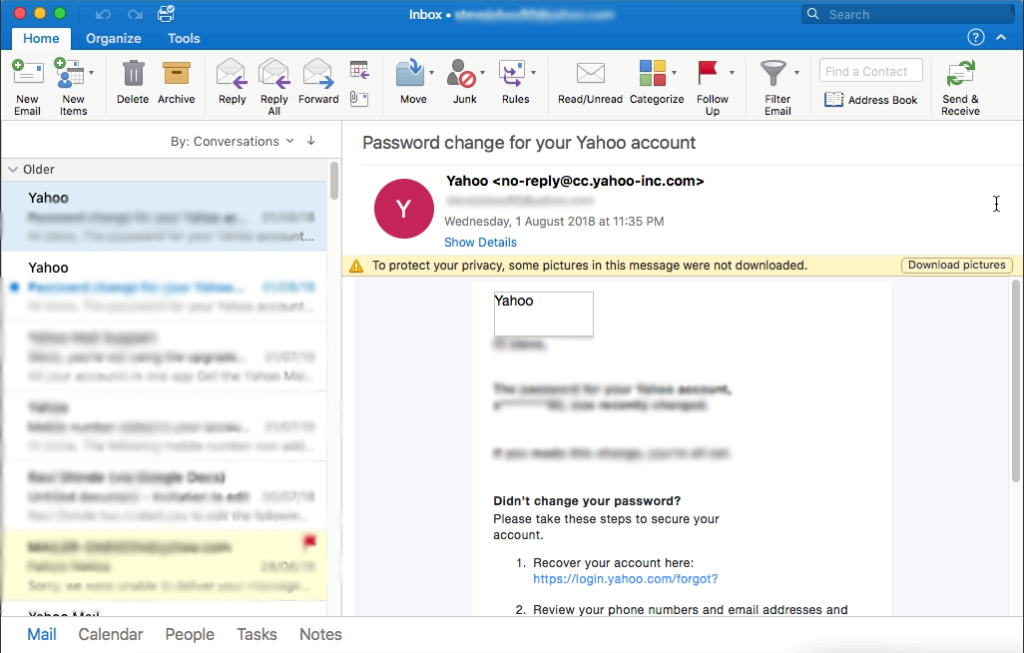Create a New Email
The width and height of the screenshot is (1024, 653).
(27, 87)
